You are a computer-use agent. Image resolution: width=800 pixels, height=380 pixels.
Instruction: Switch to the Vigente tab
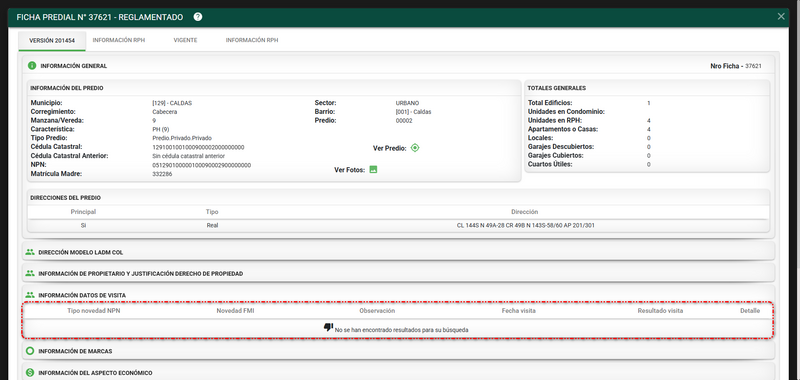(185, 40)
